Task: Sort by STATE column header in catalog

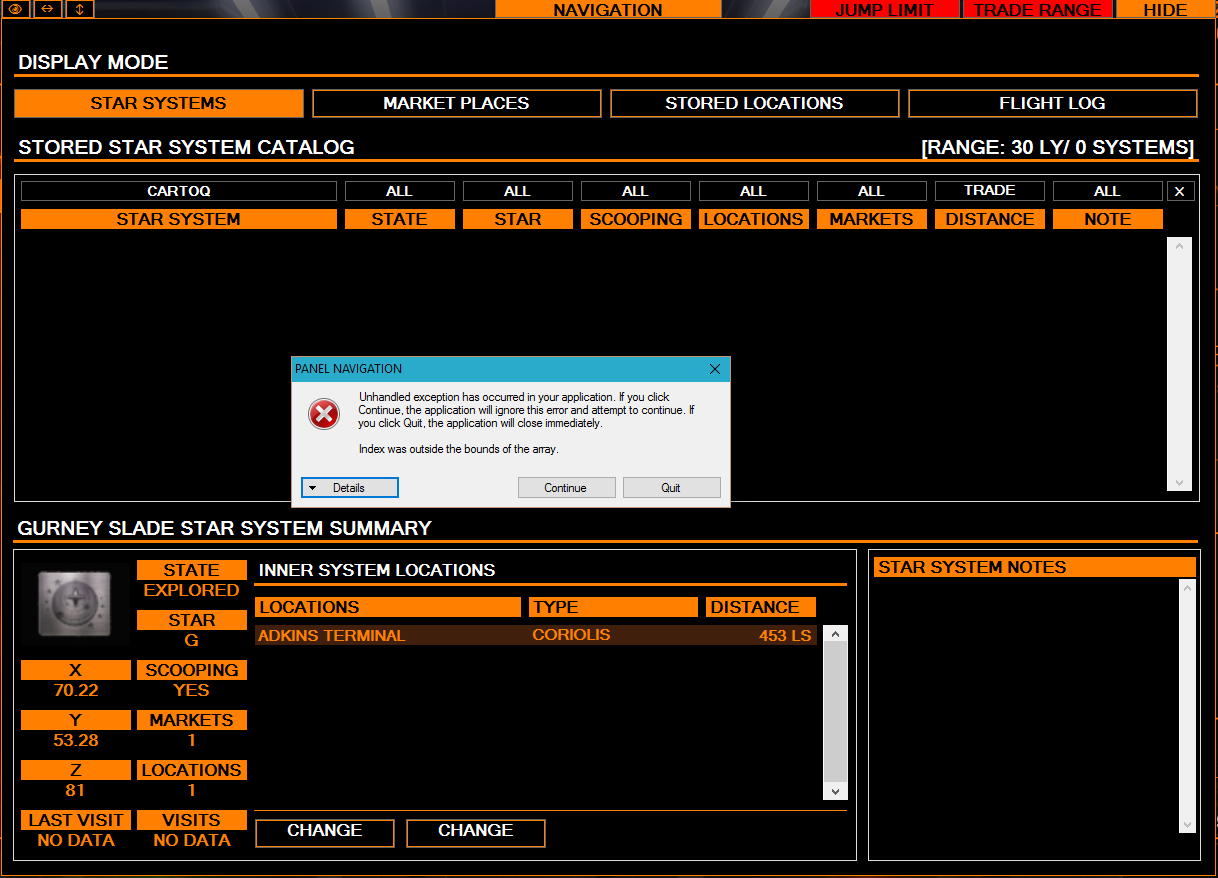Action: [x=399, y=219]
